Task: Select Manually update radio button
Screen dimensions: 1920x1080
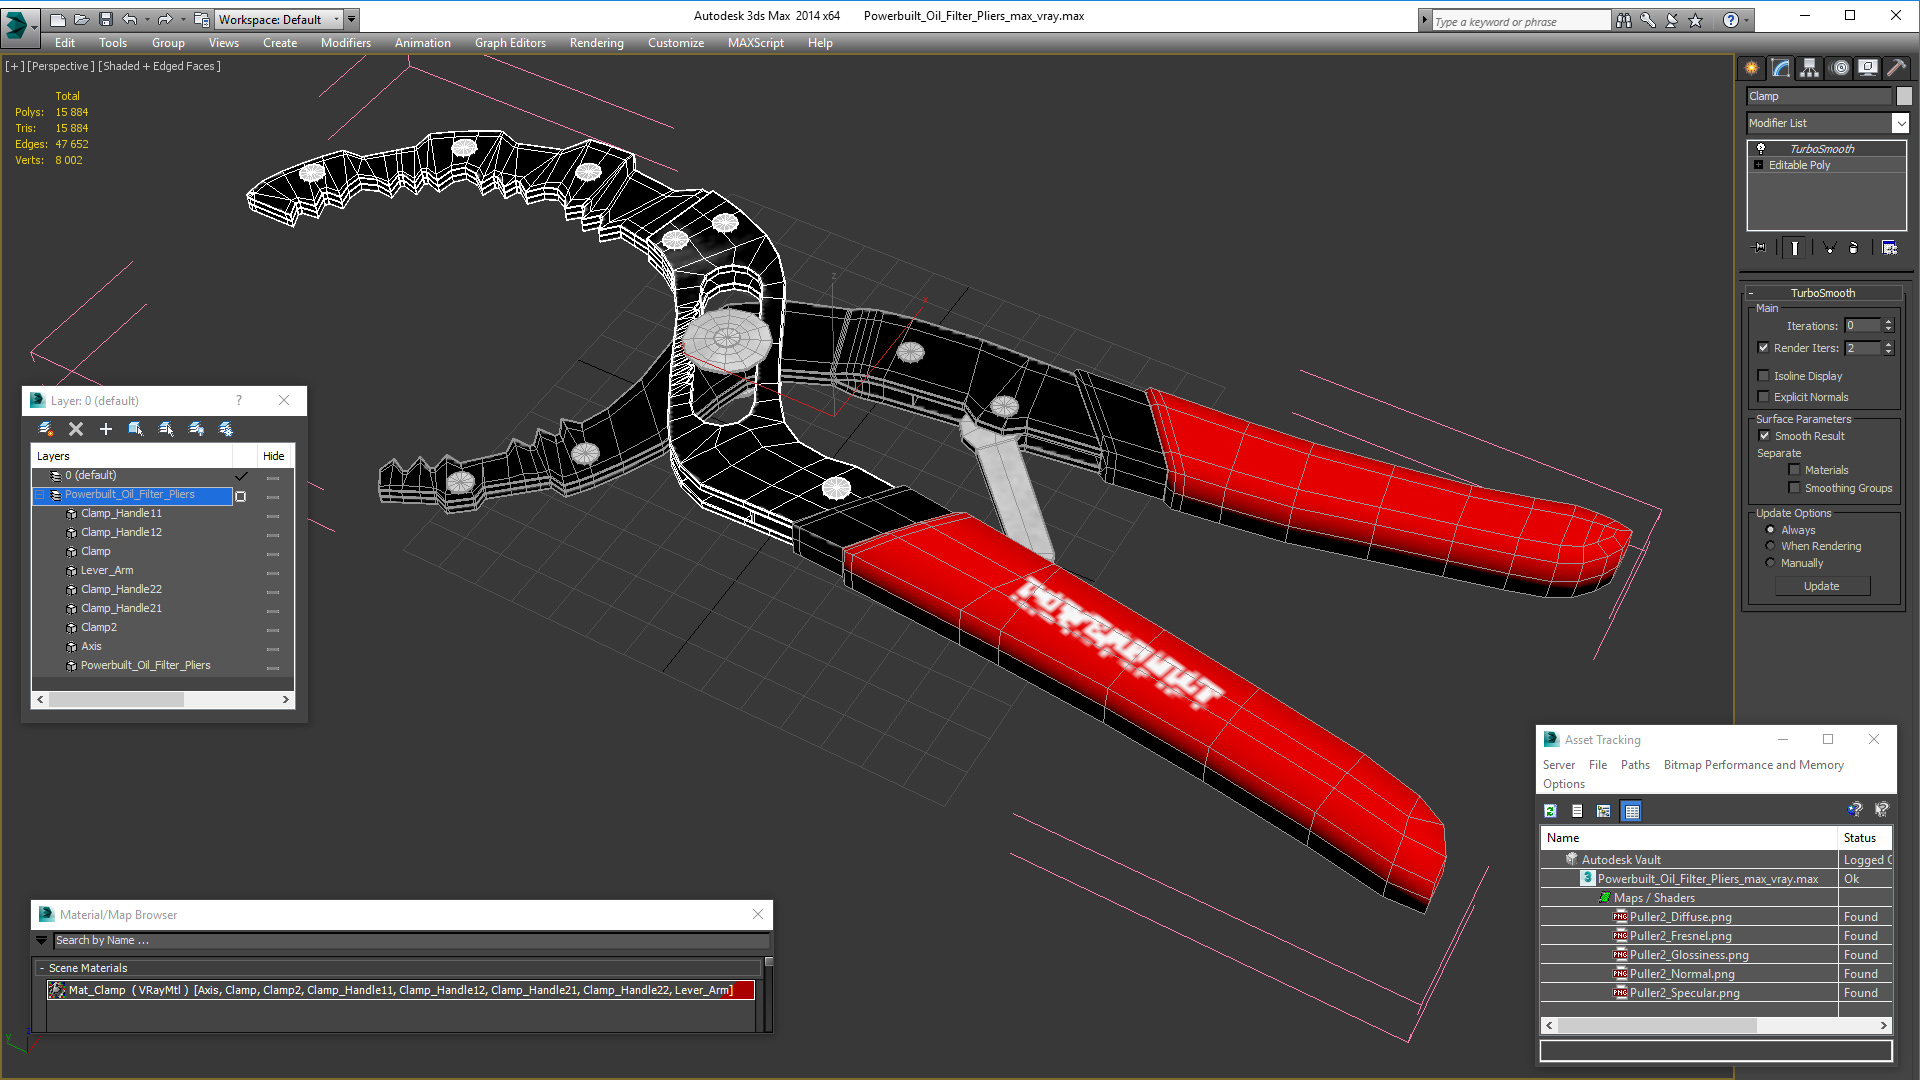Action: click(1771, 563)
